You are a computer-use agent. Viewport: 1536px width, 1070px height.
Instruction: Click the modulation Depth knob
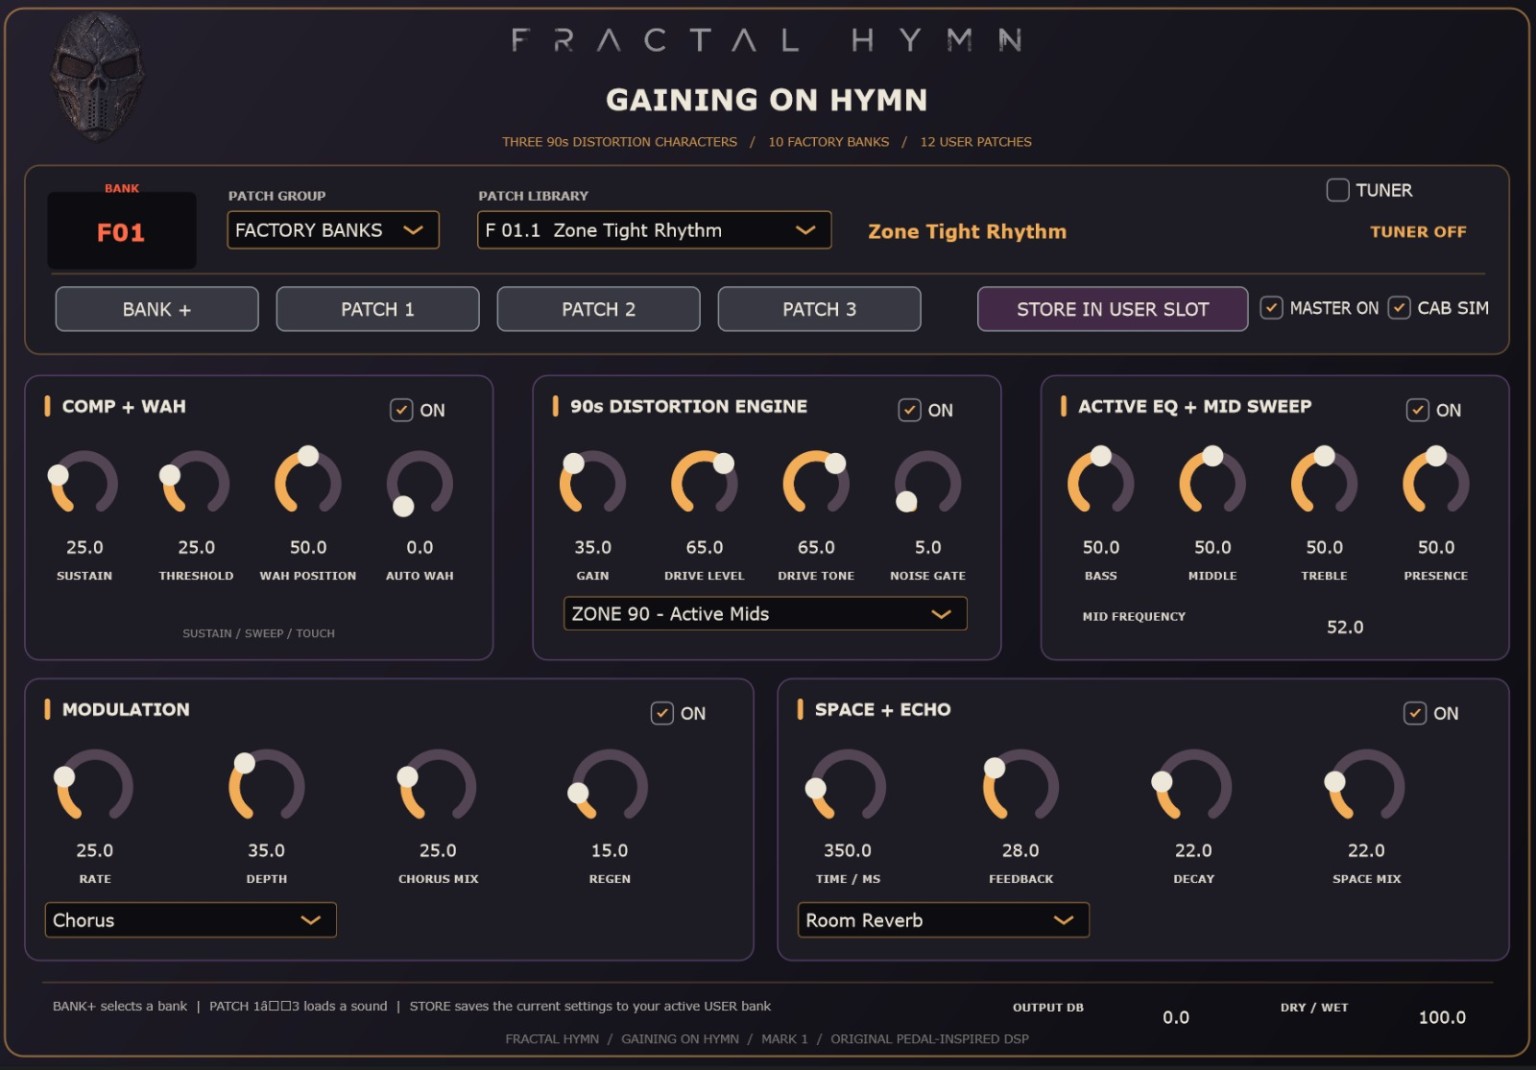(266, 787)
